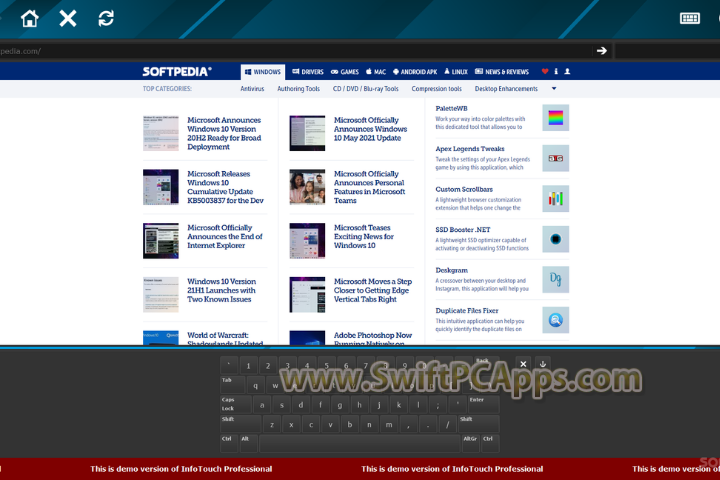
Task: Tap the AltGr key on virtual keyboard
Action: tap(470, 444)
